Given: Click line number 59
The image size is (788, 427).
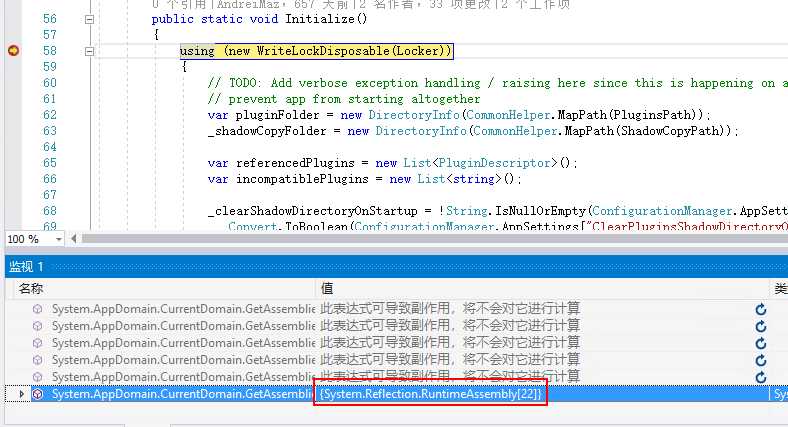Looking at the screenshot, I should pos(50,67).
